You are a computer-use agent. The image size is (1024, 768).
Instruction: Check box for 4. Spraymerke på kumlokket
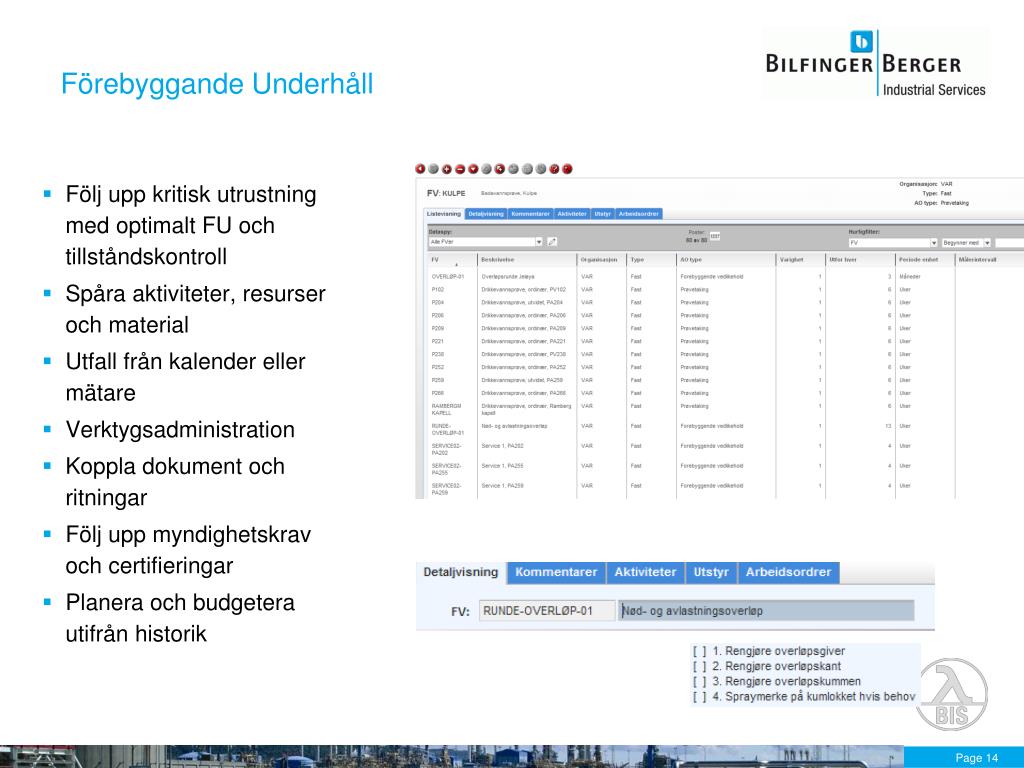(x=699, y=697)
